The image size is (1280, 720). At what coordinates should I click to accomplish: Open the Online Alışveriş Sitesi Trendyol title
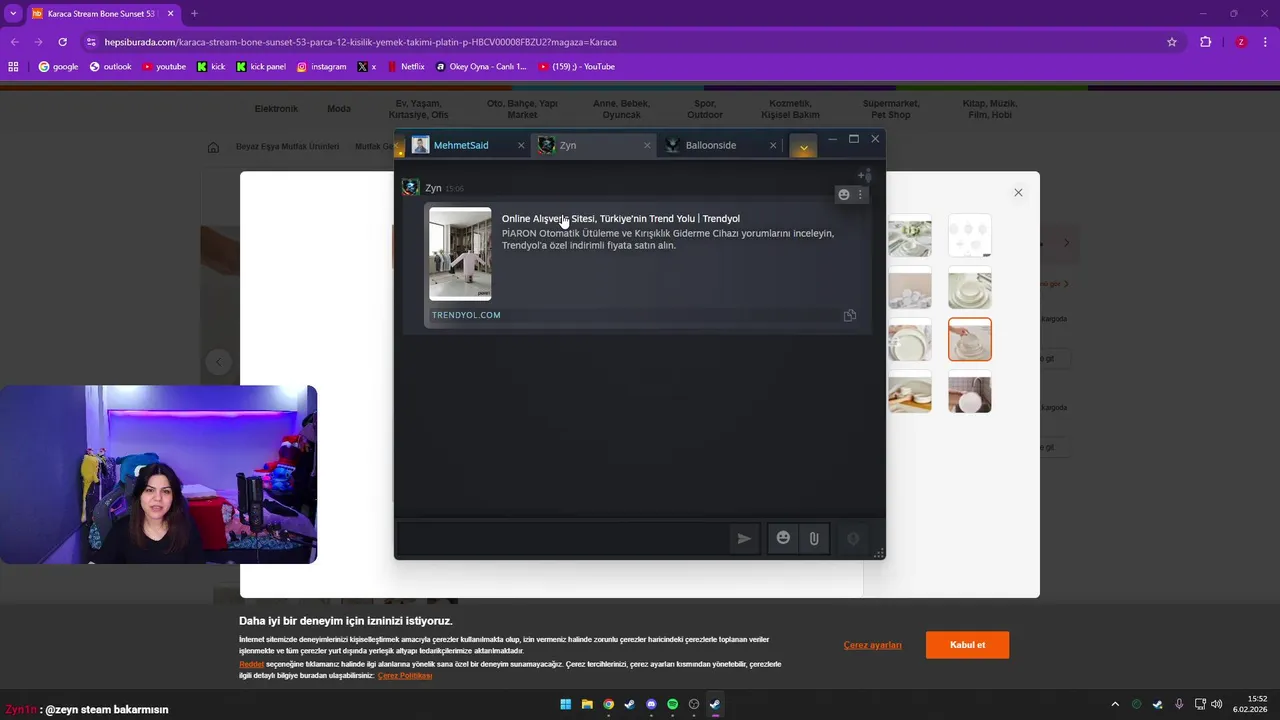tap(620, 219)
